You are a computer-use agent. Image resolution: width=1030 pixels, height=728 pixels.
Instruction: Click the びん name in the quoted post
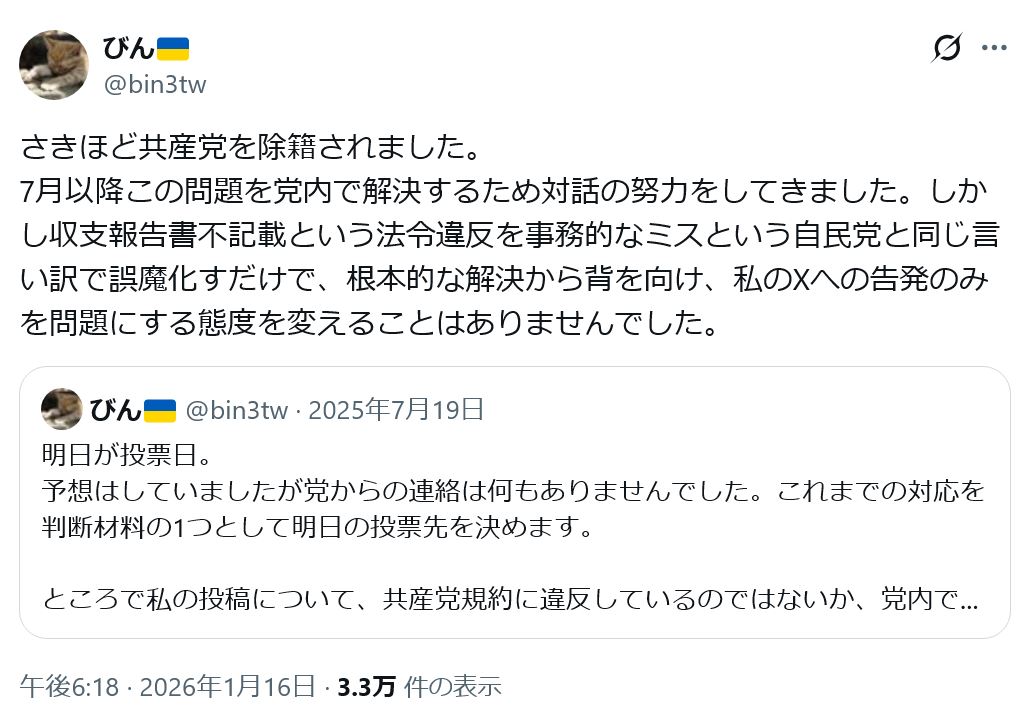pos(116,410)
